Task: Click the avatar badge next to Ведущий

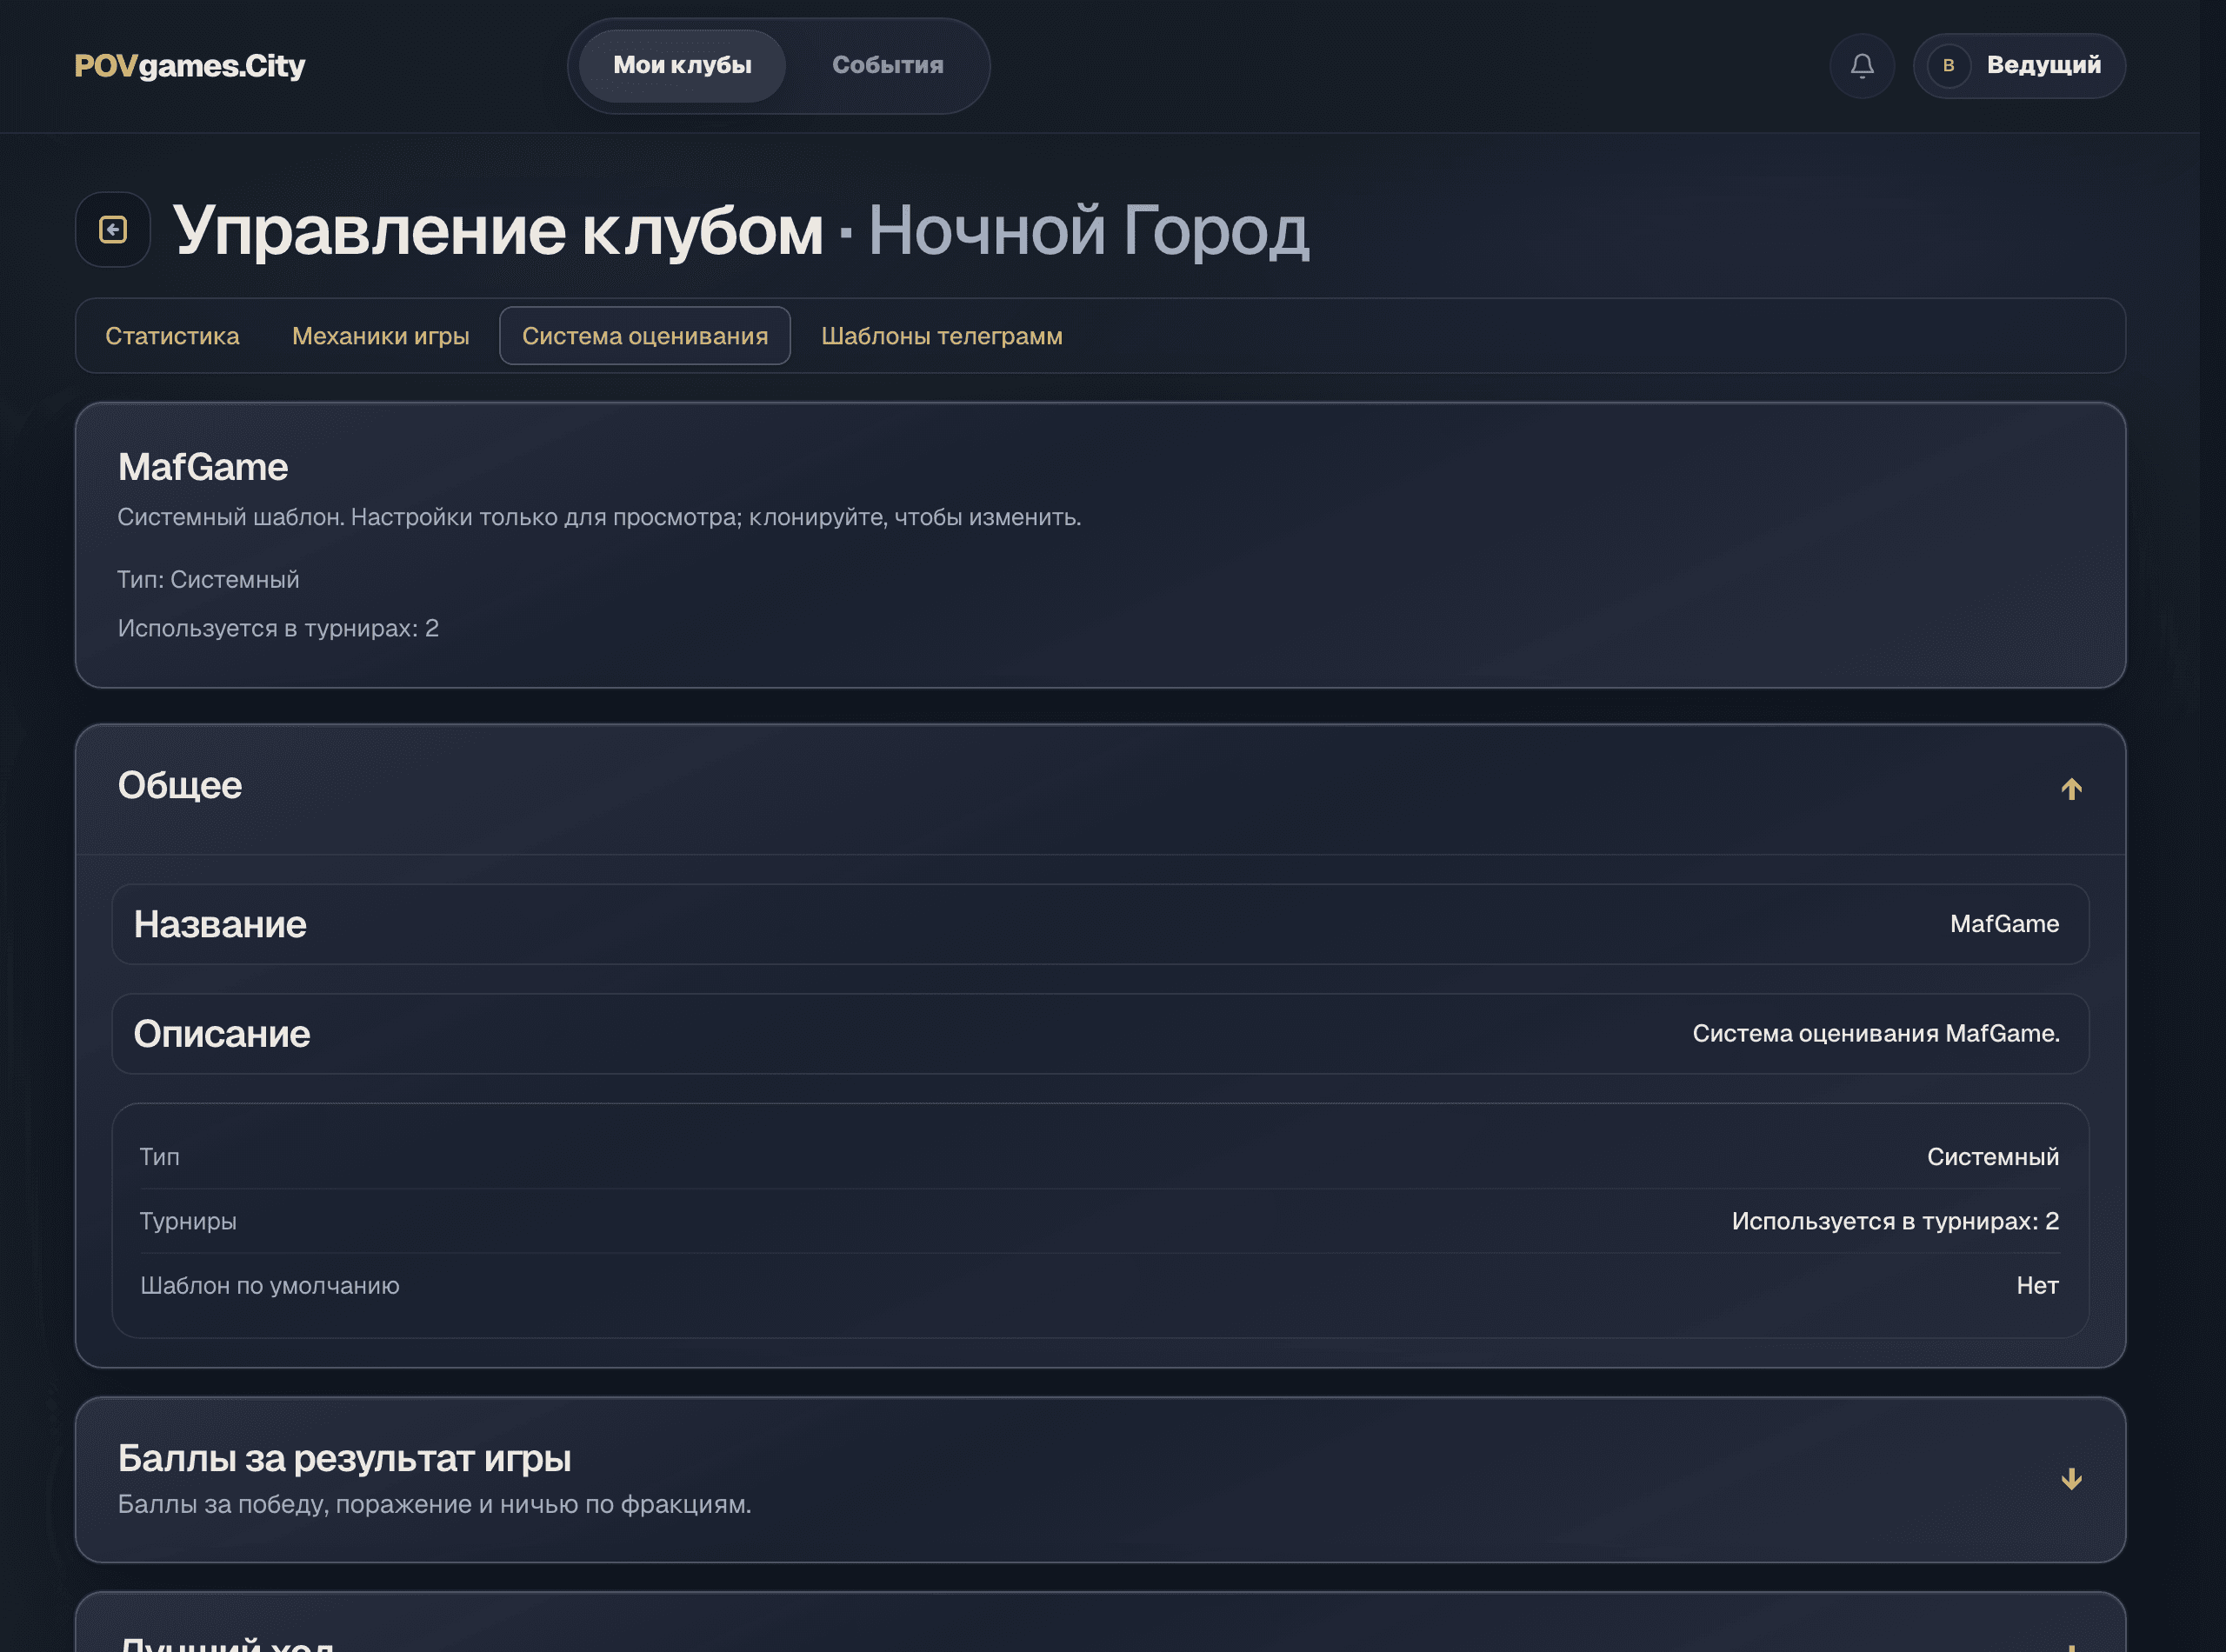Action: tap(1948, 66)
